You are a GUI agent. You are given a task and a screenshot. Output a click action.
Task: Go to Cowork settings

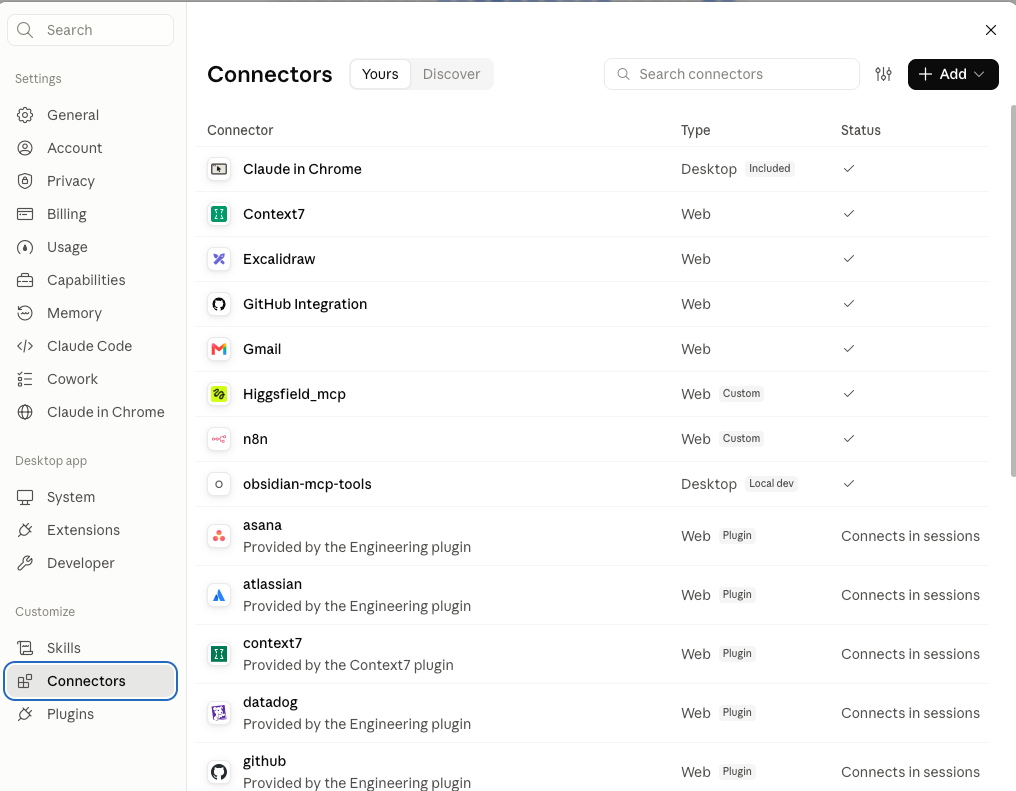pyautogui.click(x=90, y=380)
